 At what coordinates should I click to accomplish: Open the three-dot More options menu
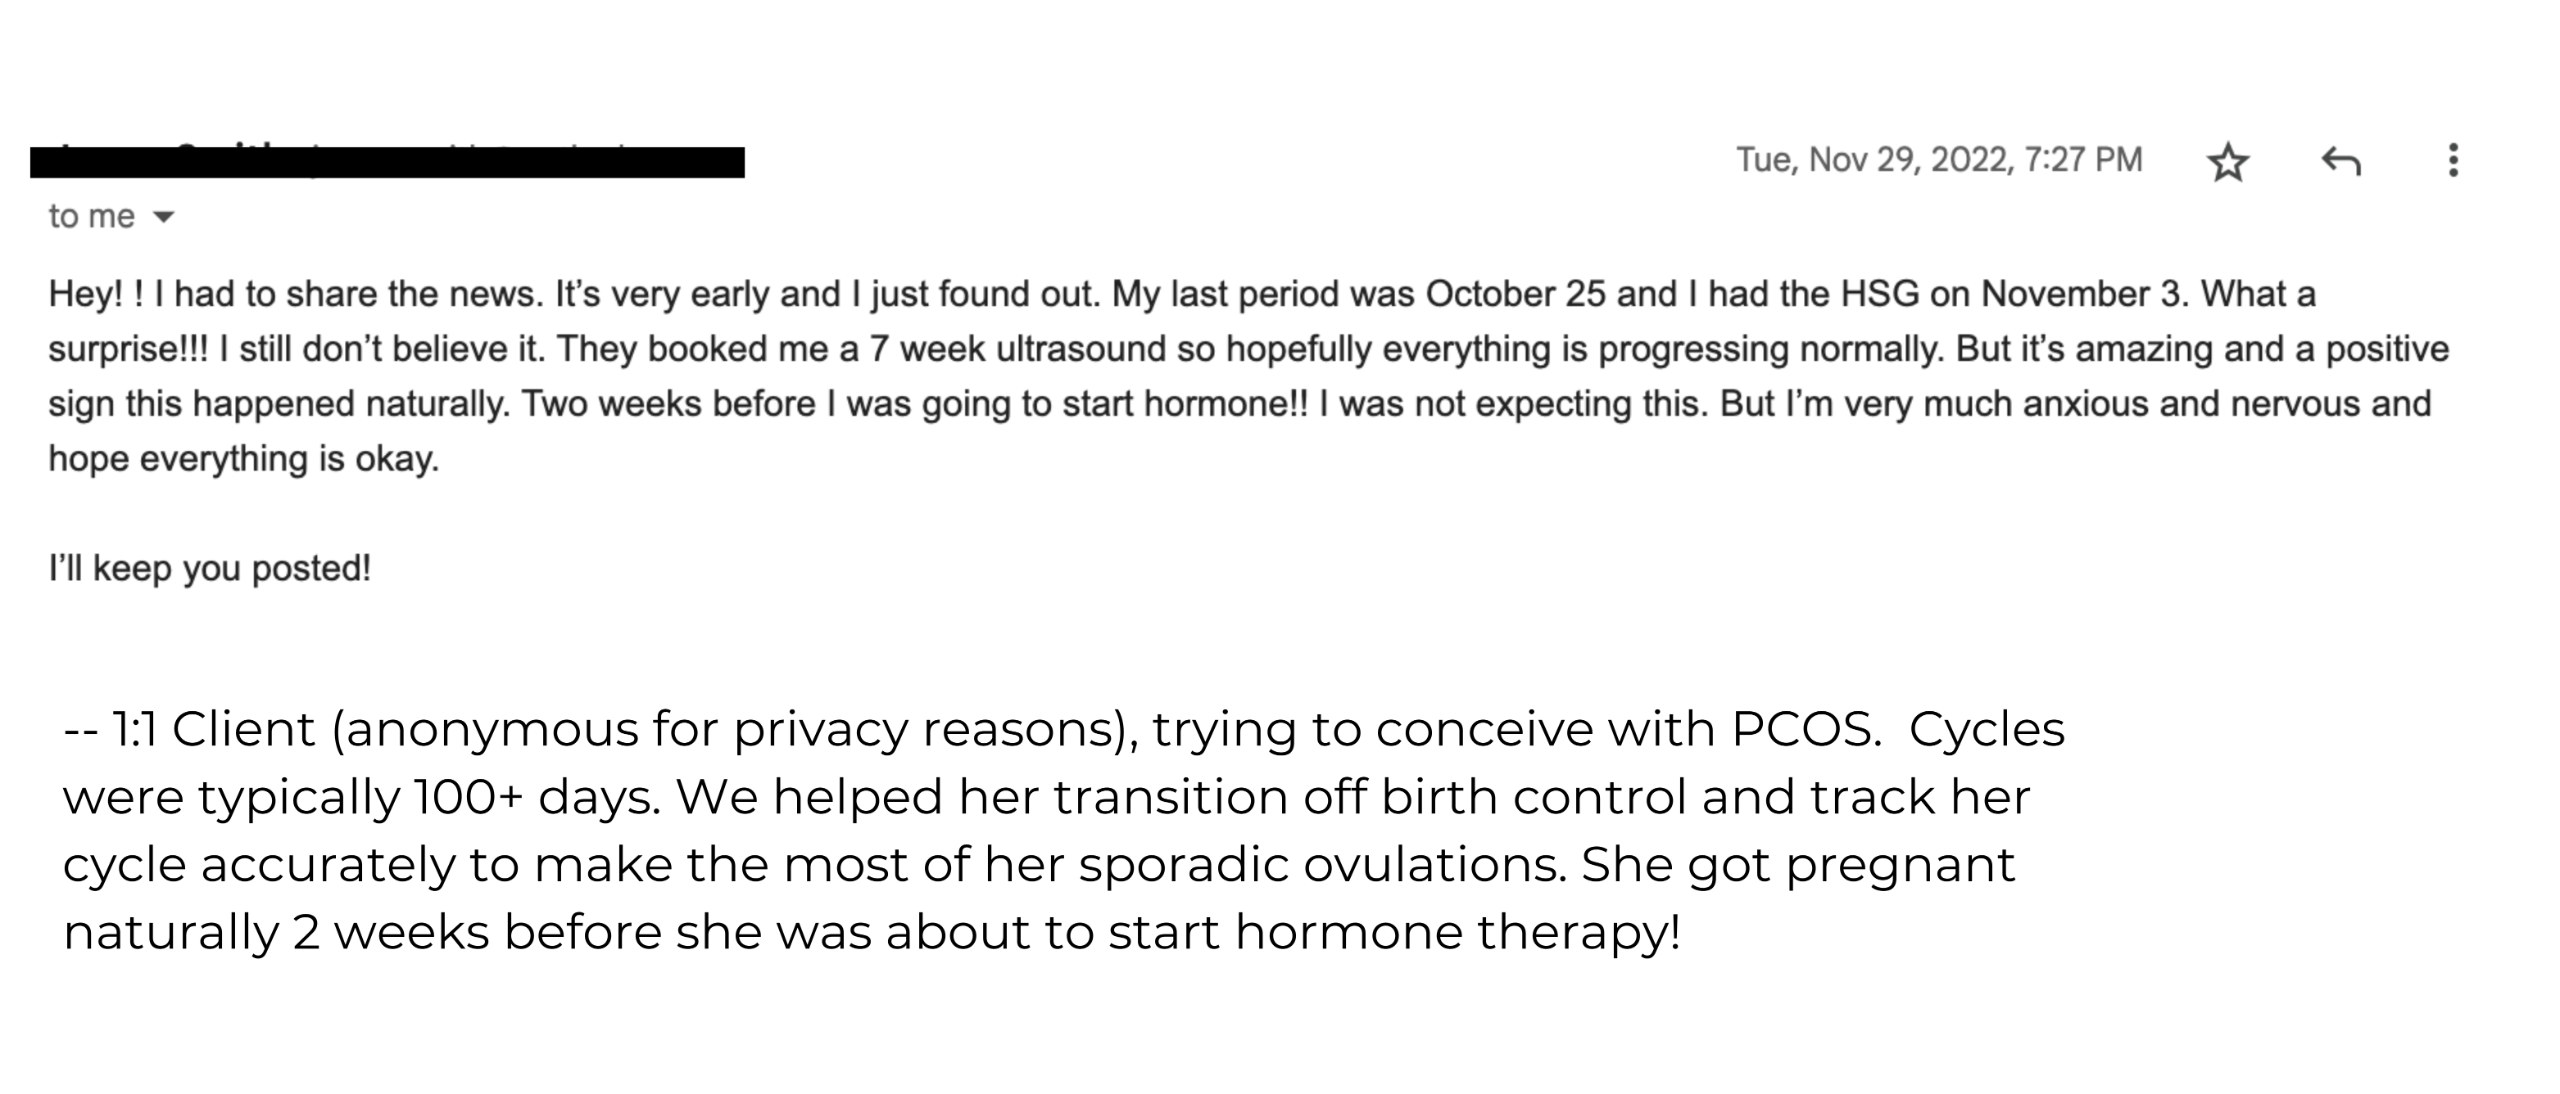(x=2452, y=160)
